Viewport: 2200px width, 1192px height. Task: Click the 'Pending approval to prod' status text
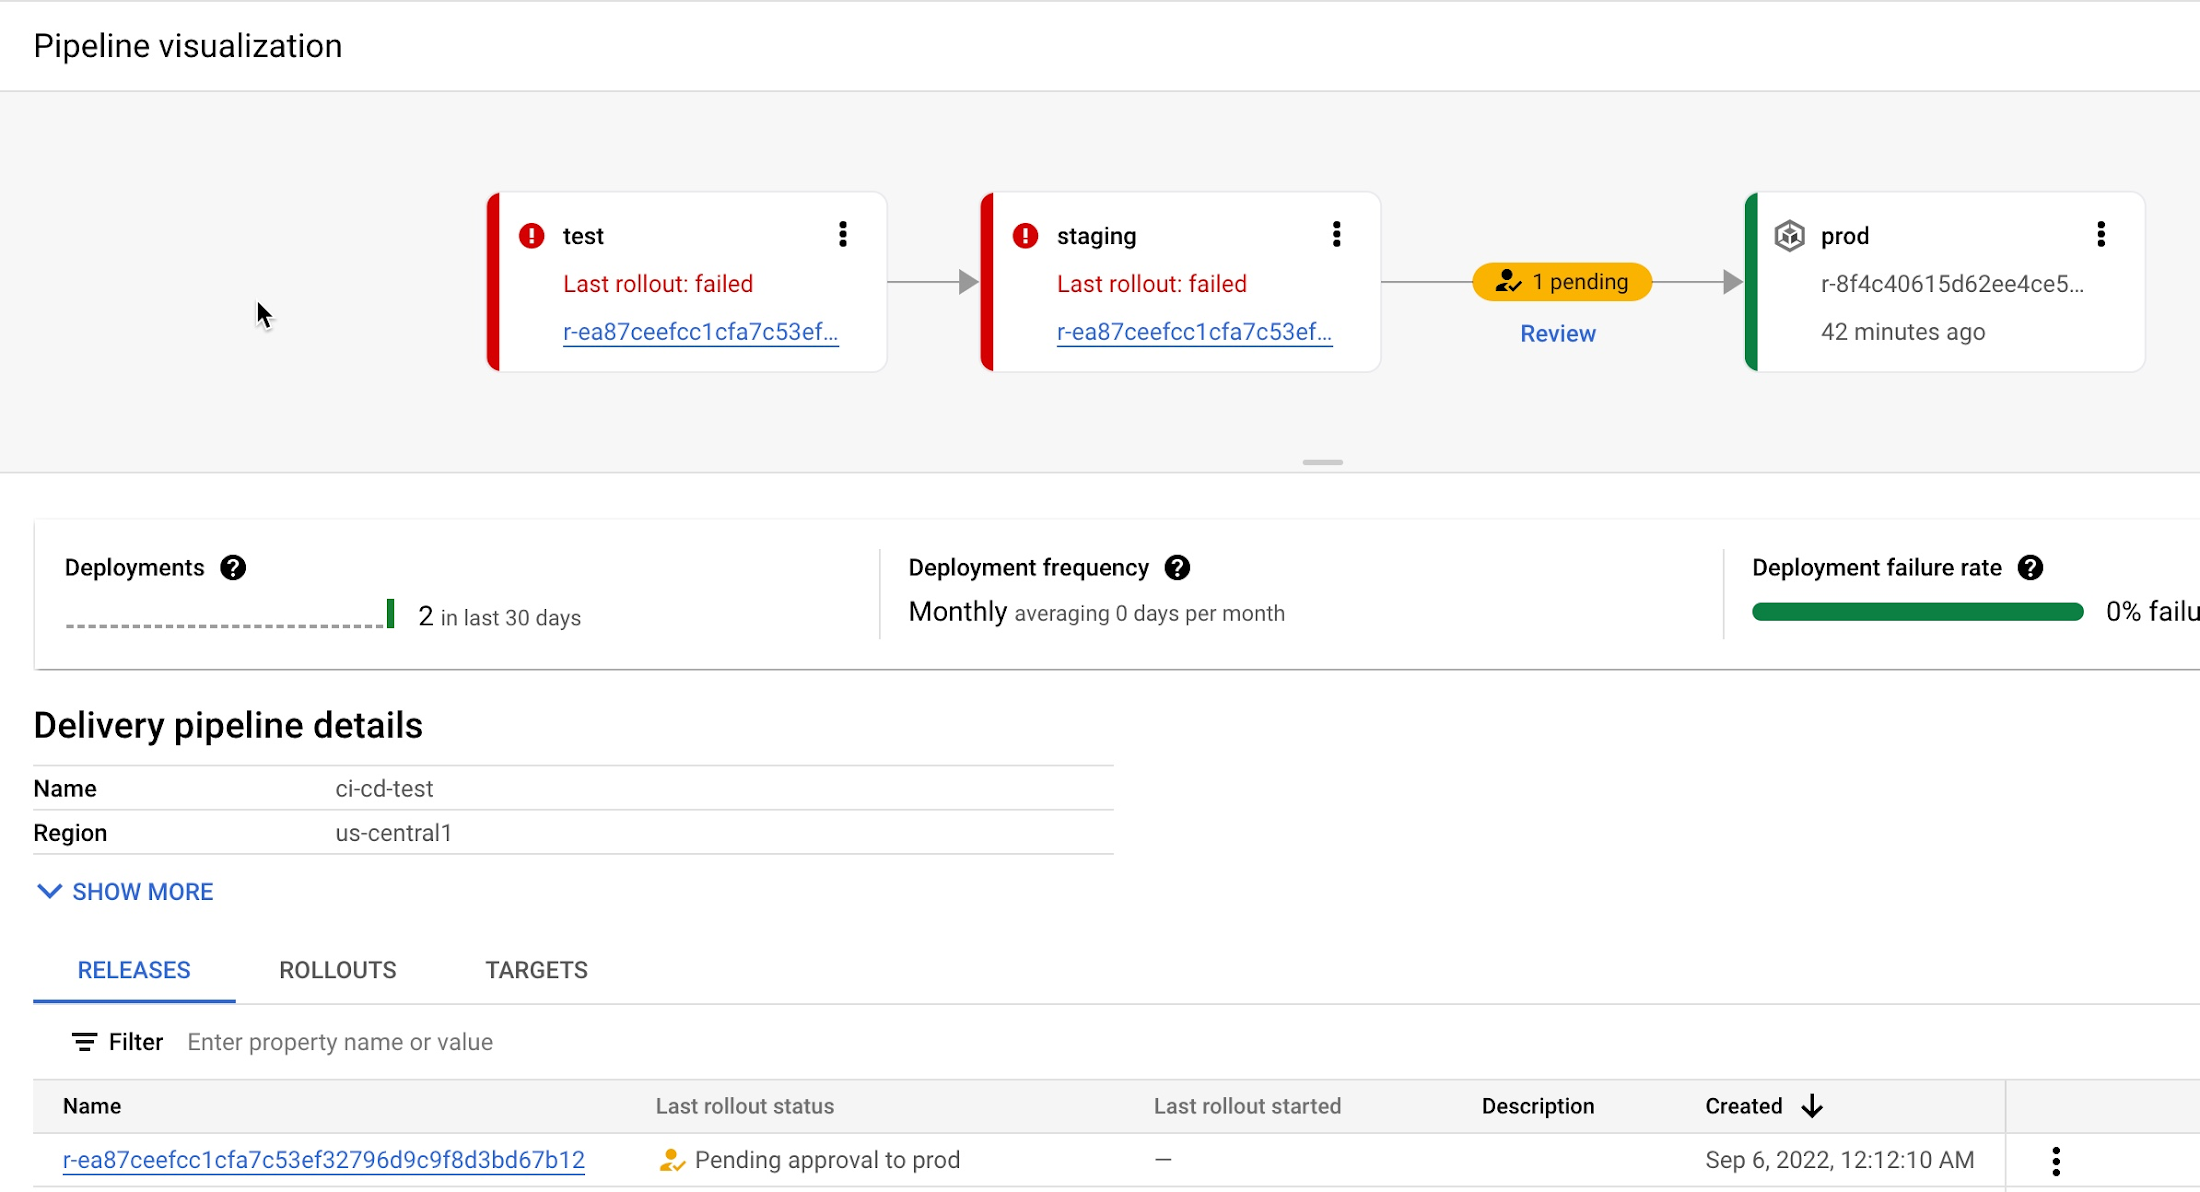pos(827,1160)
